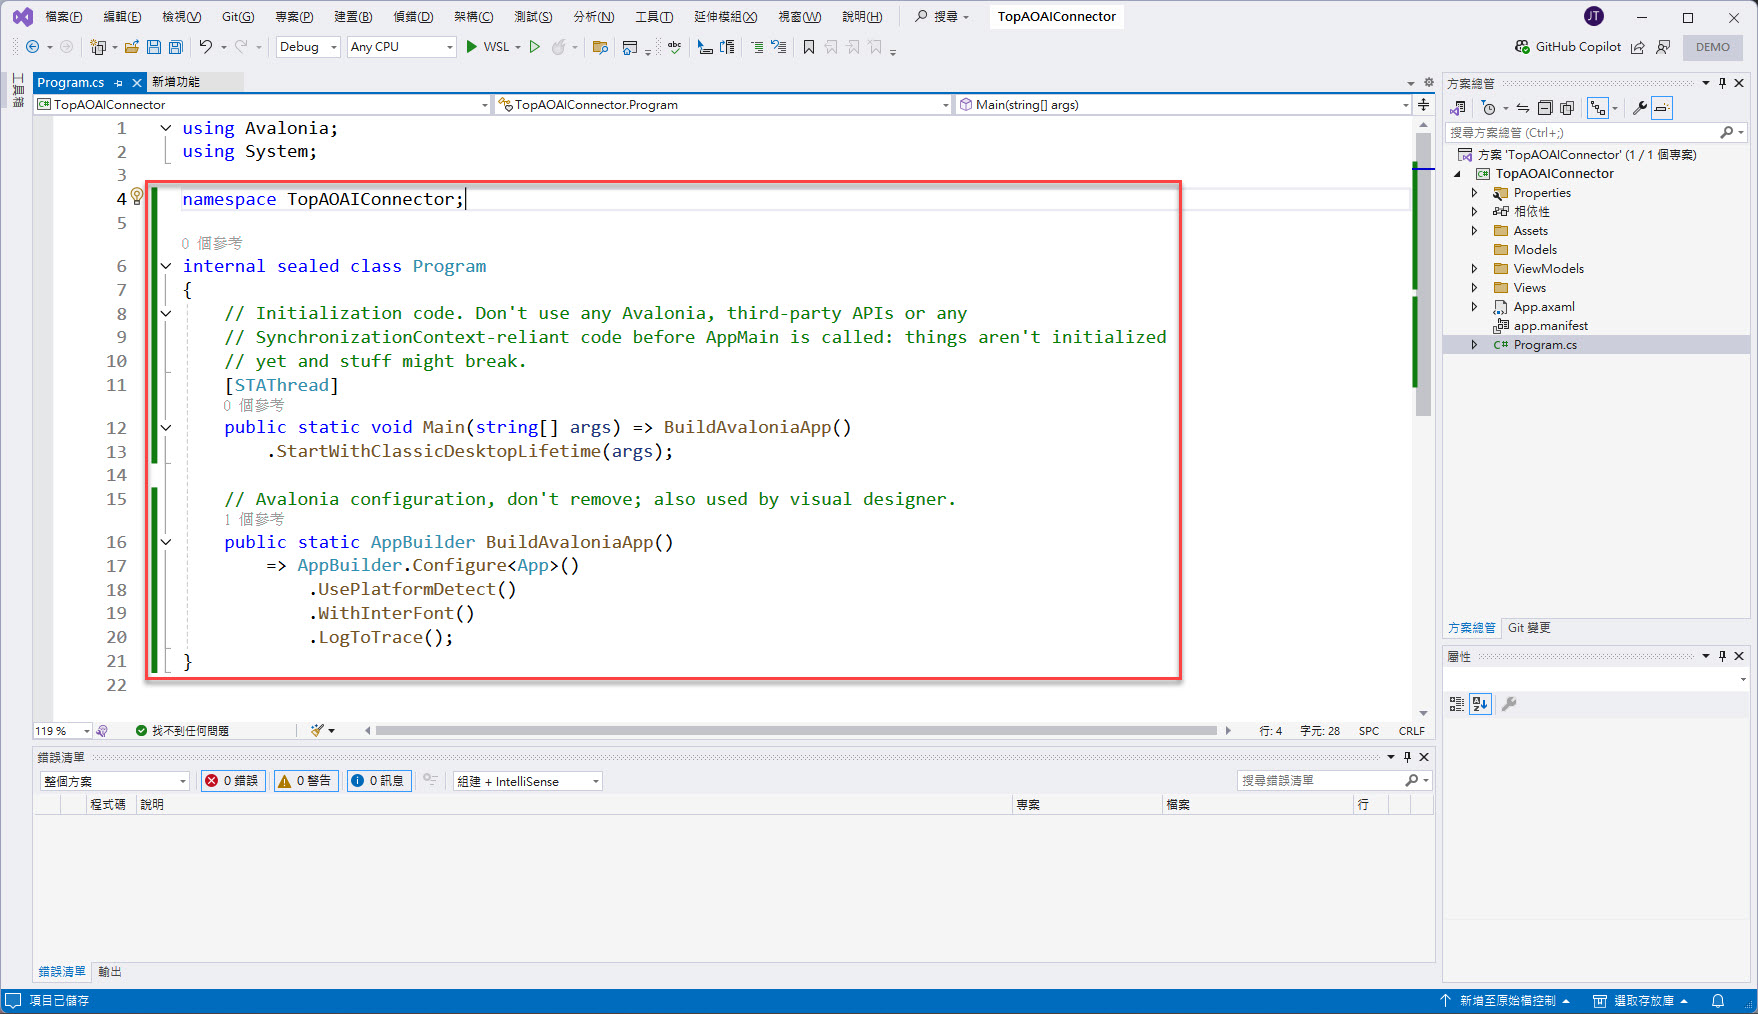Open the Main(string[] args) member dropdown

[x=1184, y=104]
